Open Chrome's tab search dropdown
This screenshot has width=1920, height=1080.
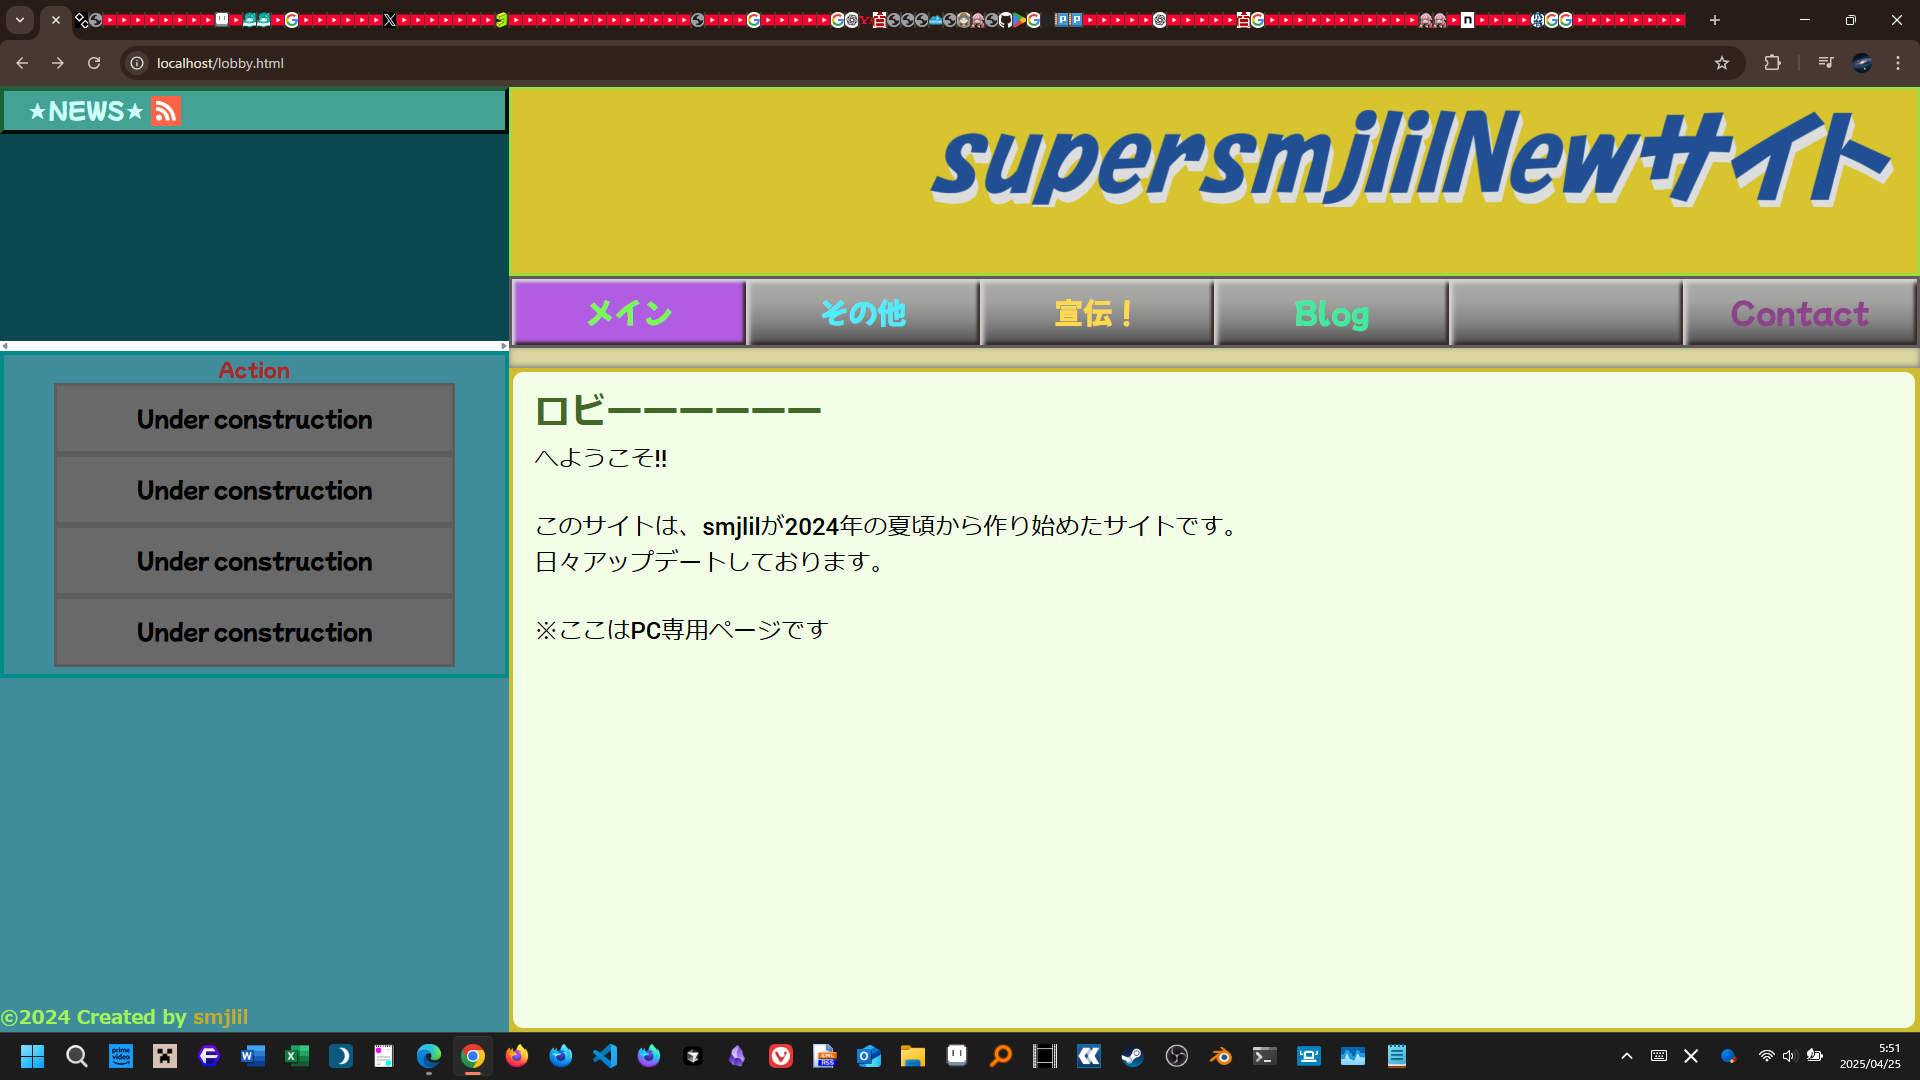pyautogui.click(x=21, y=20)
